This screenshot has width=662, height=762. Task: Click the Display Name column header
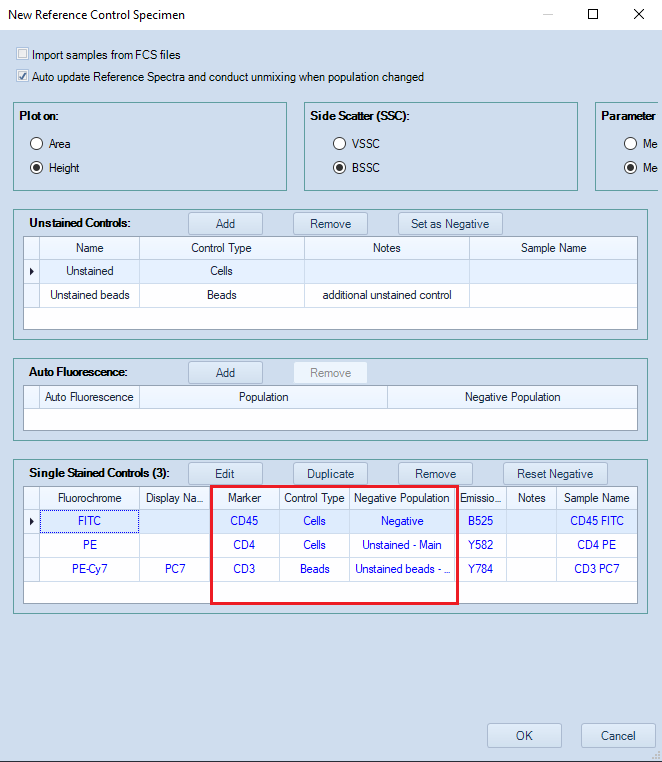pyautogui.click(x=175, y=498)
